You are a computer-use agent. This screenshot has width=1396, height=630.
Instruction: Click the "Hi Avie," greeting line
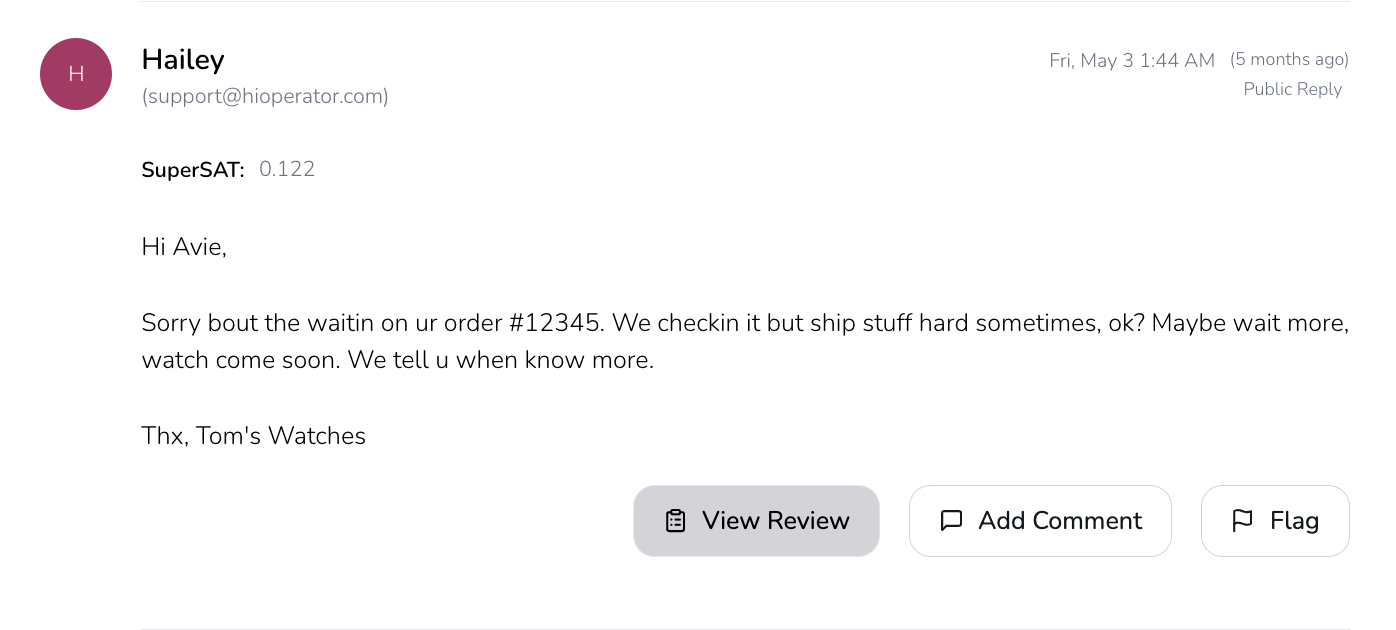click(184, 247)
